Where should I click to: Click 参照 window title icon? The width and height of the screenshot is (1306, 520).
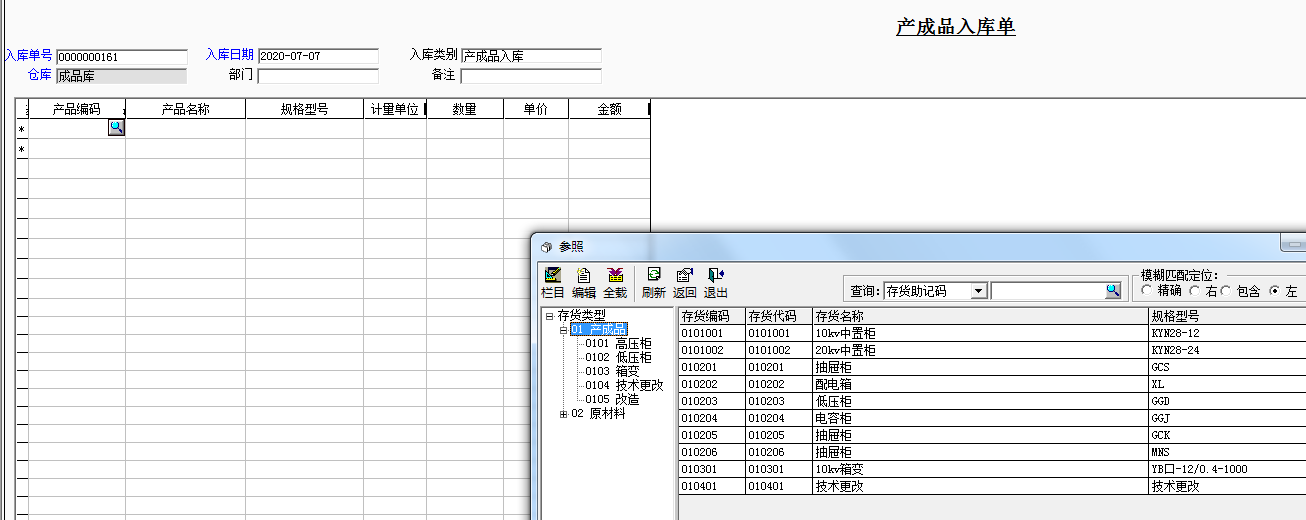click(x=546, y=246)
